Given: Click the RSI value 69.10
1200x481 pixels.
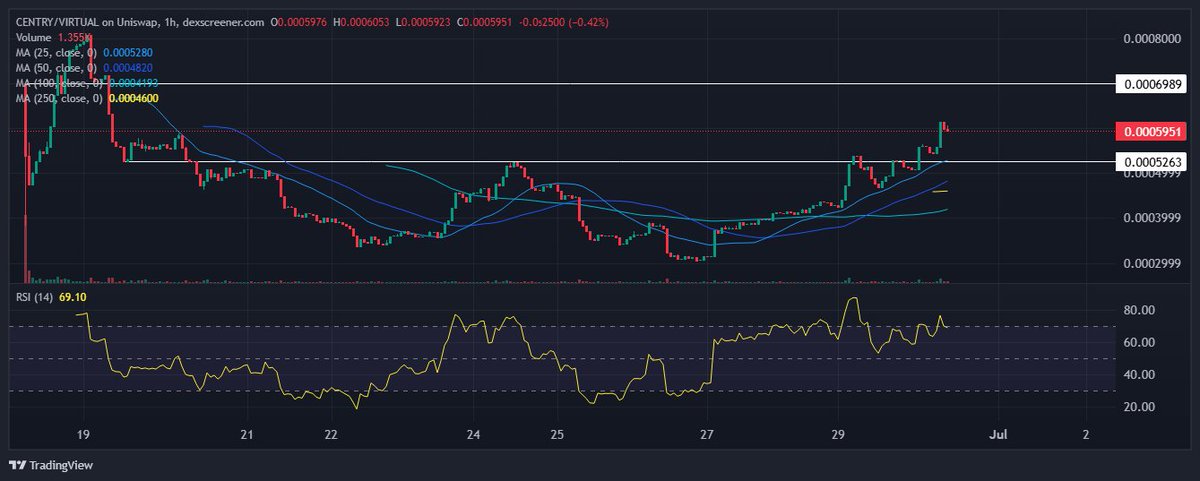Looking at the screenshot, I should point(75,297).
